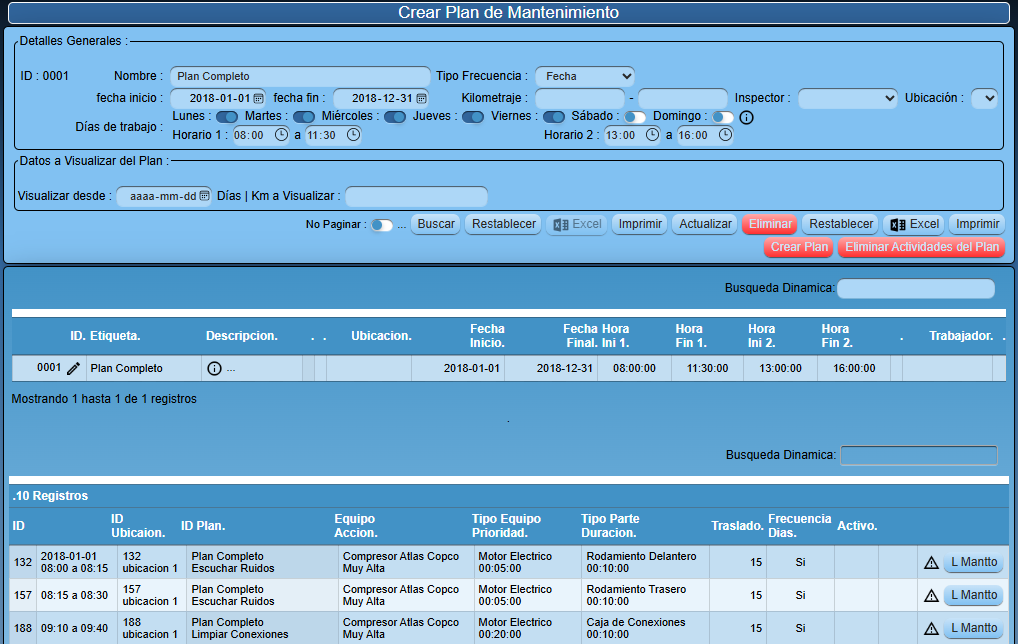1018x644 pixels.
Task: Click L Mantto button in row 188
Action: coord(974,628)
